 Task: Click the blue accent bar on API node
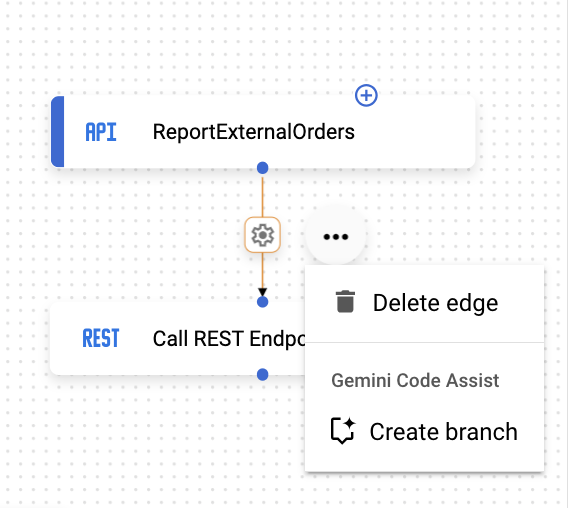coord(58,132)
